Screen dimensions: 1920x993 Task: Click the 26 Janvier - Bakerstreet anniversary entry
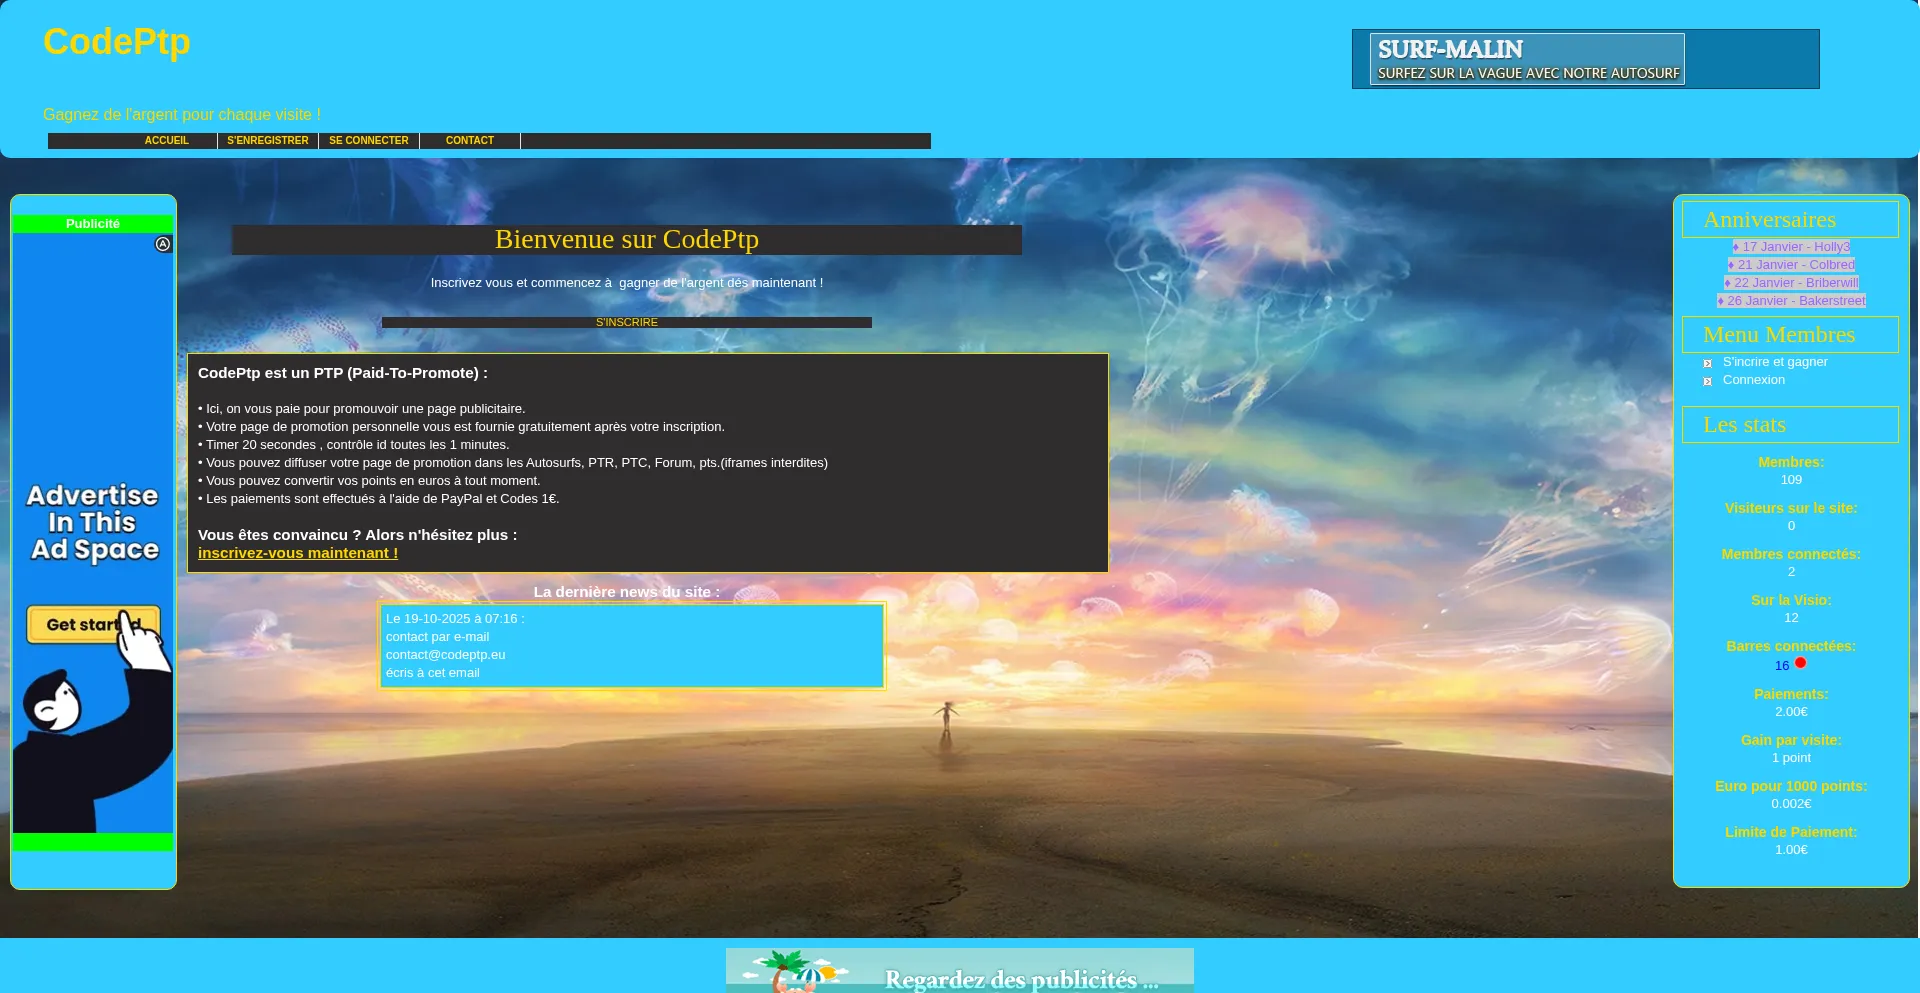pyautogui.click(x=1791, y=301)
